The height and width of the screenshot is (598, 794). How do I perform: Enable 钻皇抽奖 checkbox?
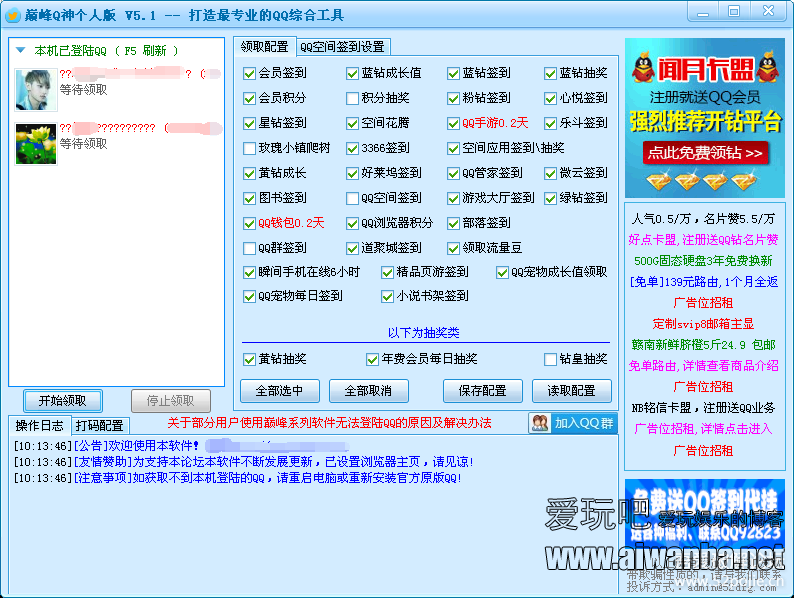pyautogui.click(x=550, y=360)
